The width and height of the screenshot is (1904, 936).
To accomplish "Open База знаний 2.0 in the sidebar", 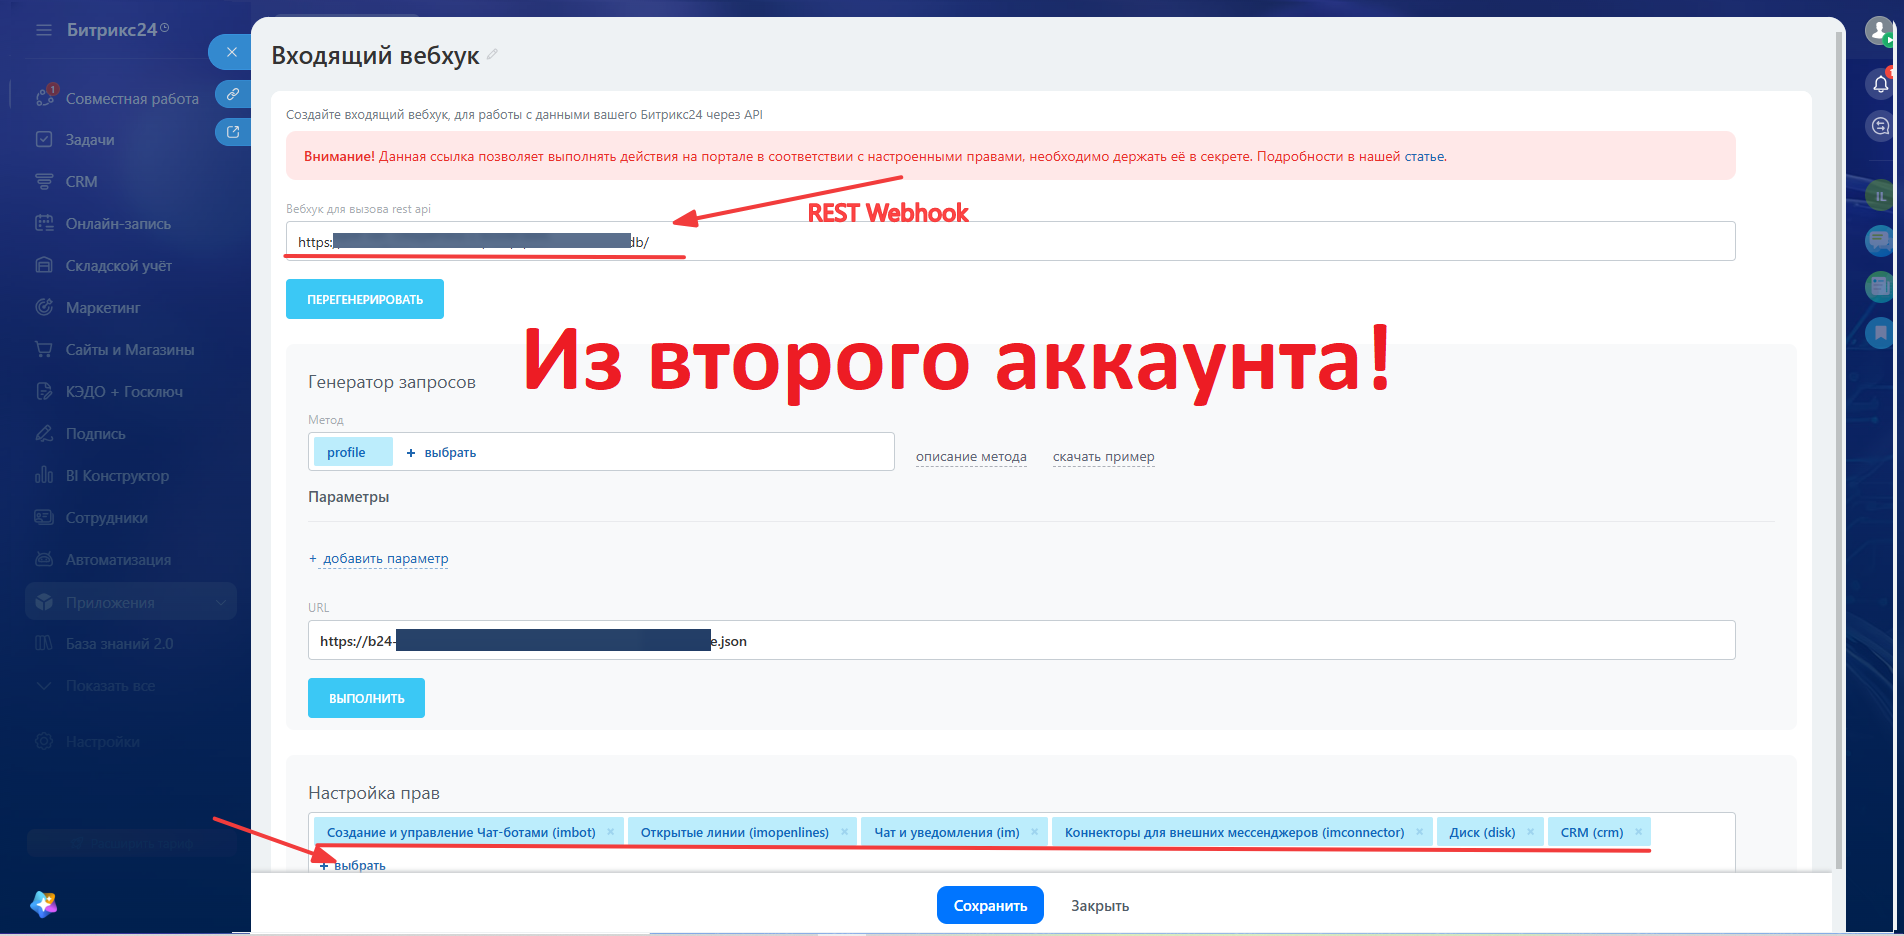I will (x=119, y=644).
